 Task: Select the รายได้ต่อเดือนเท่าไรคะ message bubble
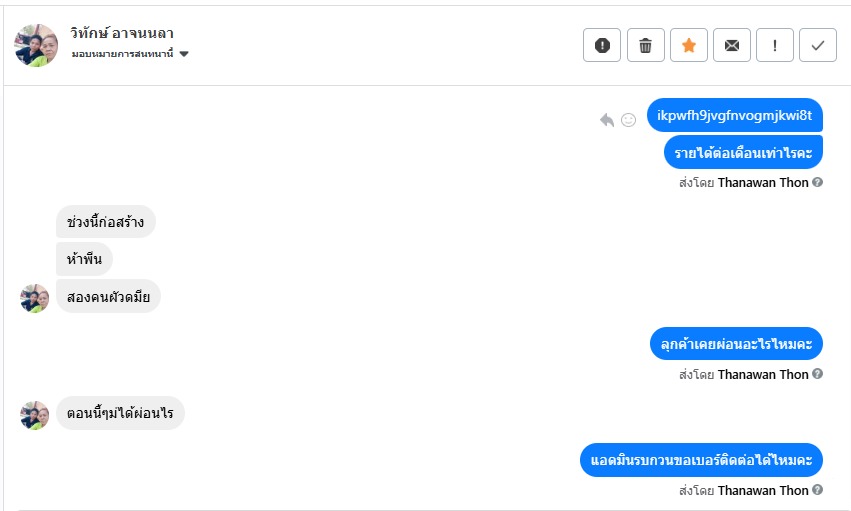coord(743,152)
